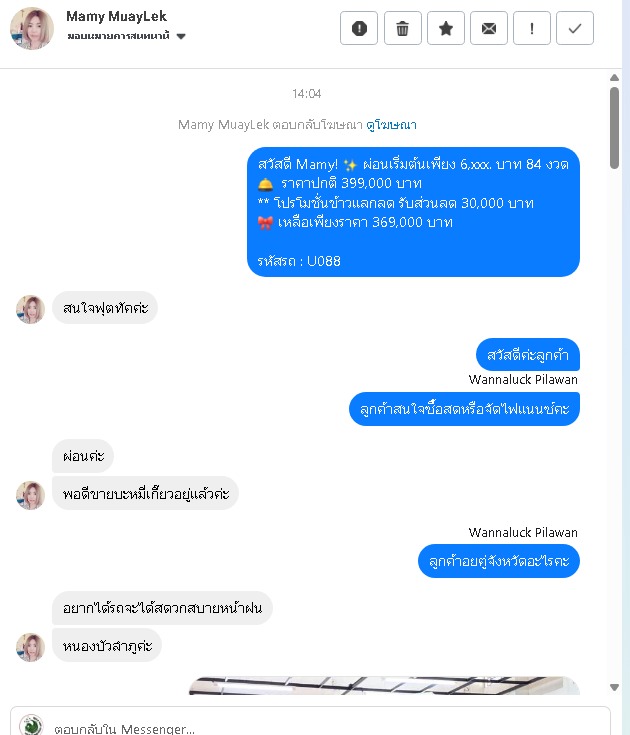Select the หนองบัวลำภูค่ะ message bubble

click(107, 645)
